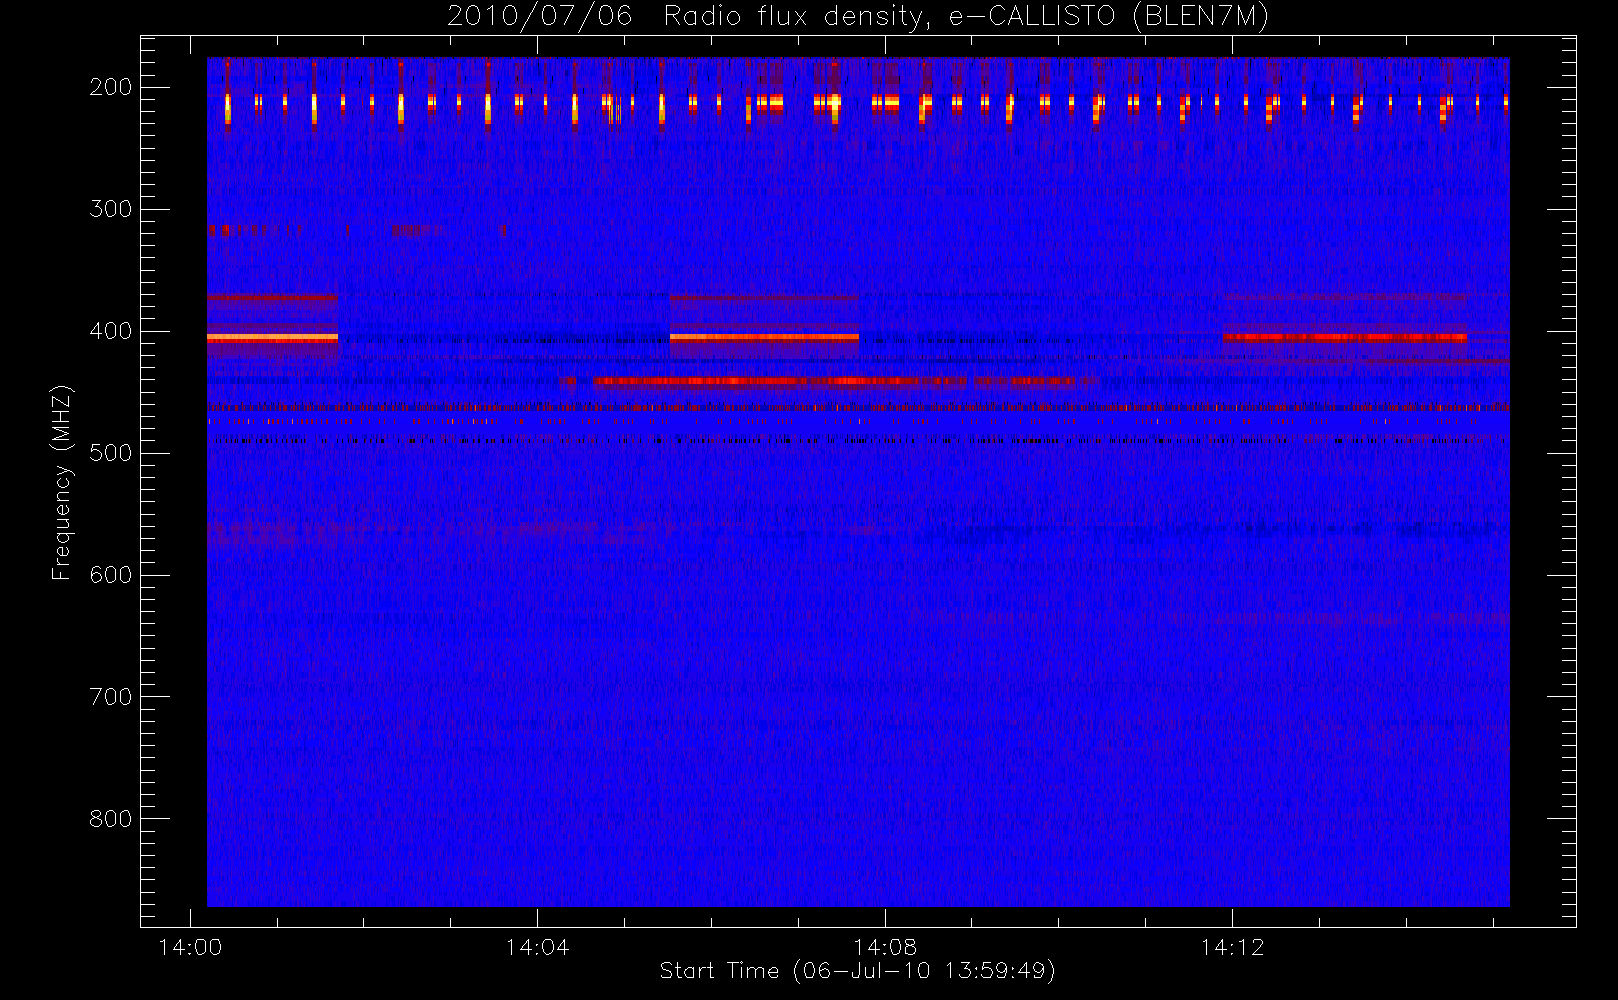This screenshot has height=1000, width=1618.
Task: Click the 14:12 time tick label
Action: pos(1232,947)
